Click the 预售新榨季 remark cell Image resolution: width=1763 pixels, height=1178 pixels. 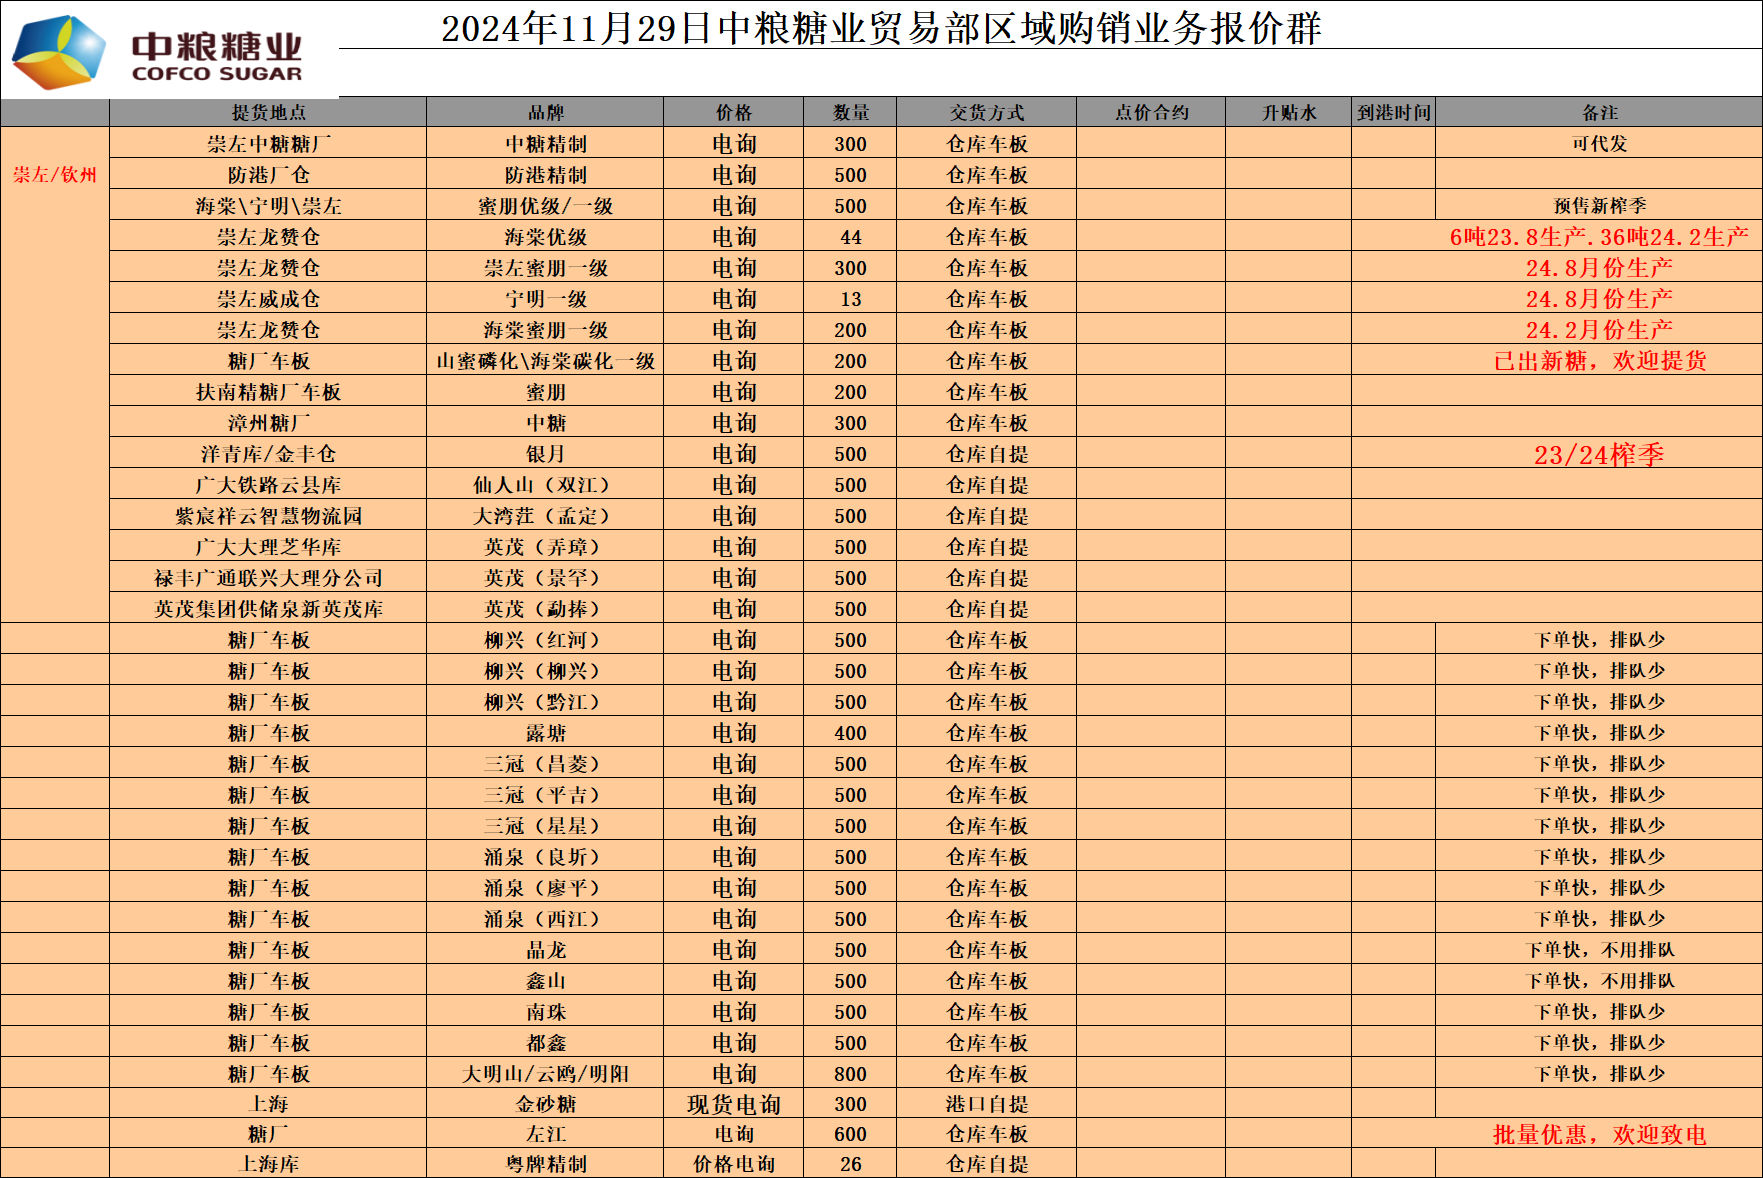click(1599, 206)
